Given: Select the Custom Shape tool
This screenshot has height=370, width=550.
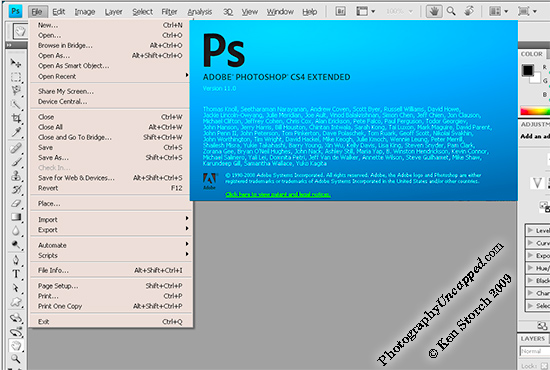Looking at the screenshot, I should pyautogui.click(x=15, y=302).
